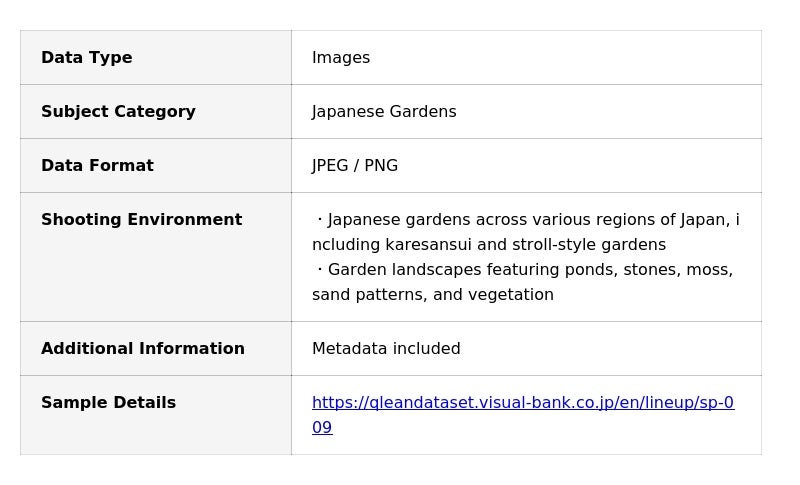Click the word "PNG" in Data Format
This screenshot has height=485, width=800.
pos(381,166)
